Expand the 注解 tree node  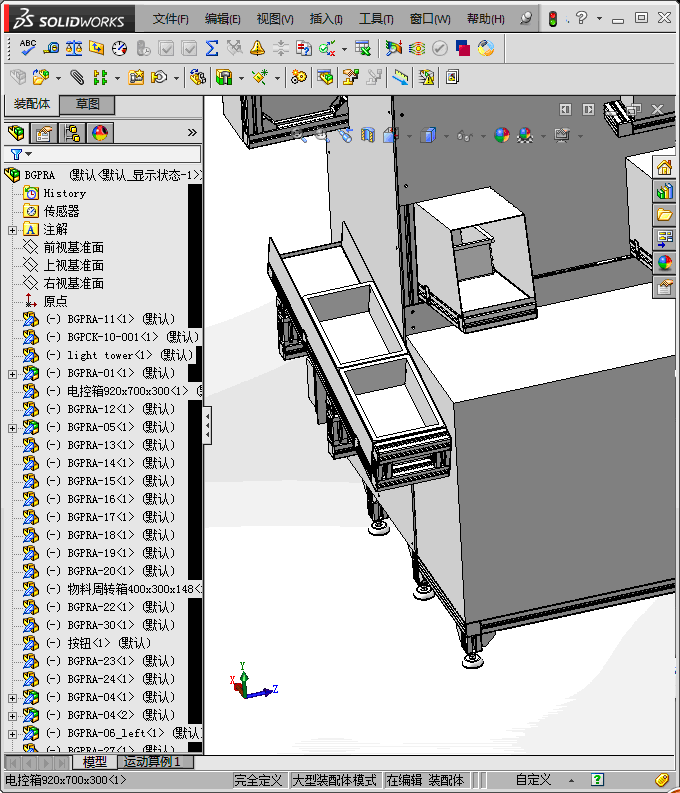13,230
